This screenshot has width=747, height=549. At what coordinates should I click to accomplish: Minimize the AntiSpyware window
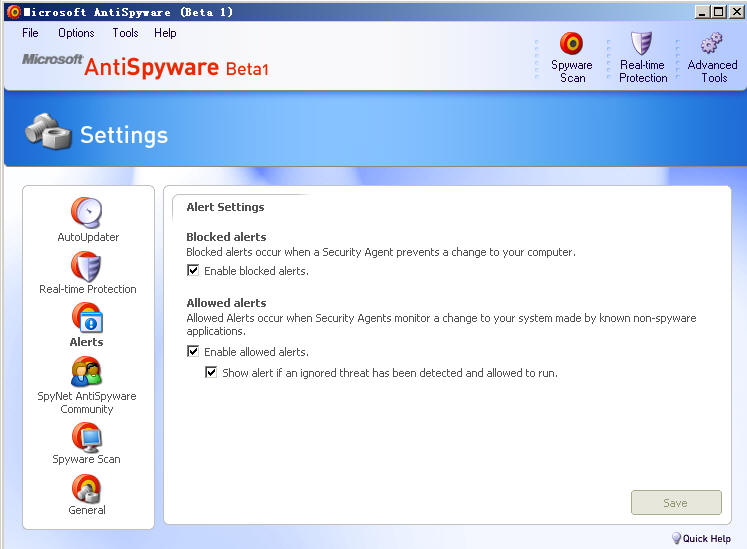pos(701,12)
